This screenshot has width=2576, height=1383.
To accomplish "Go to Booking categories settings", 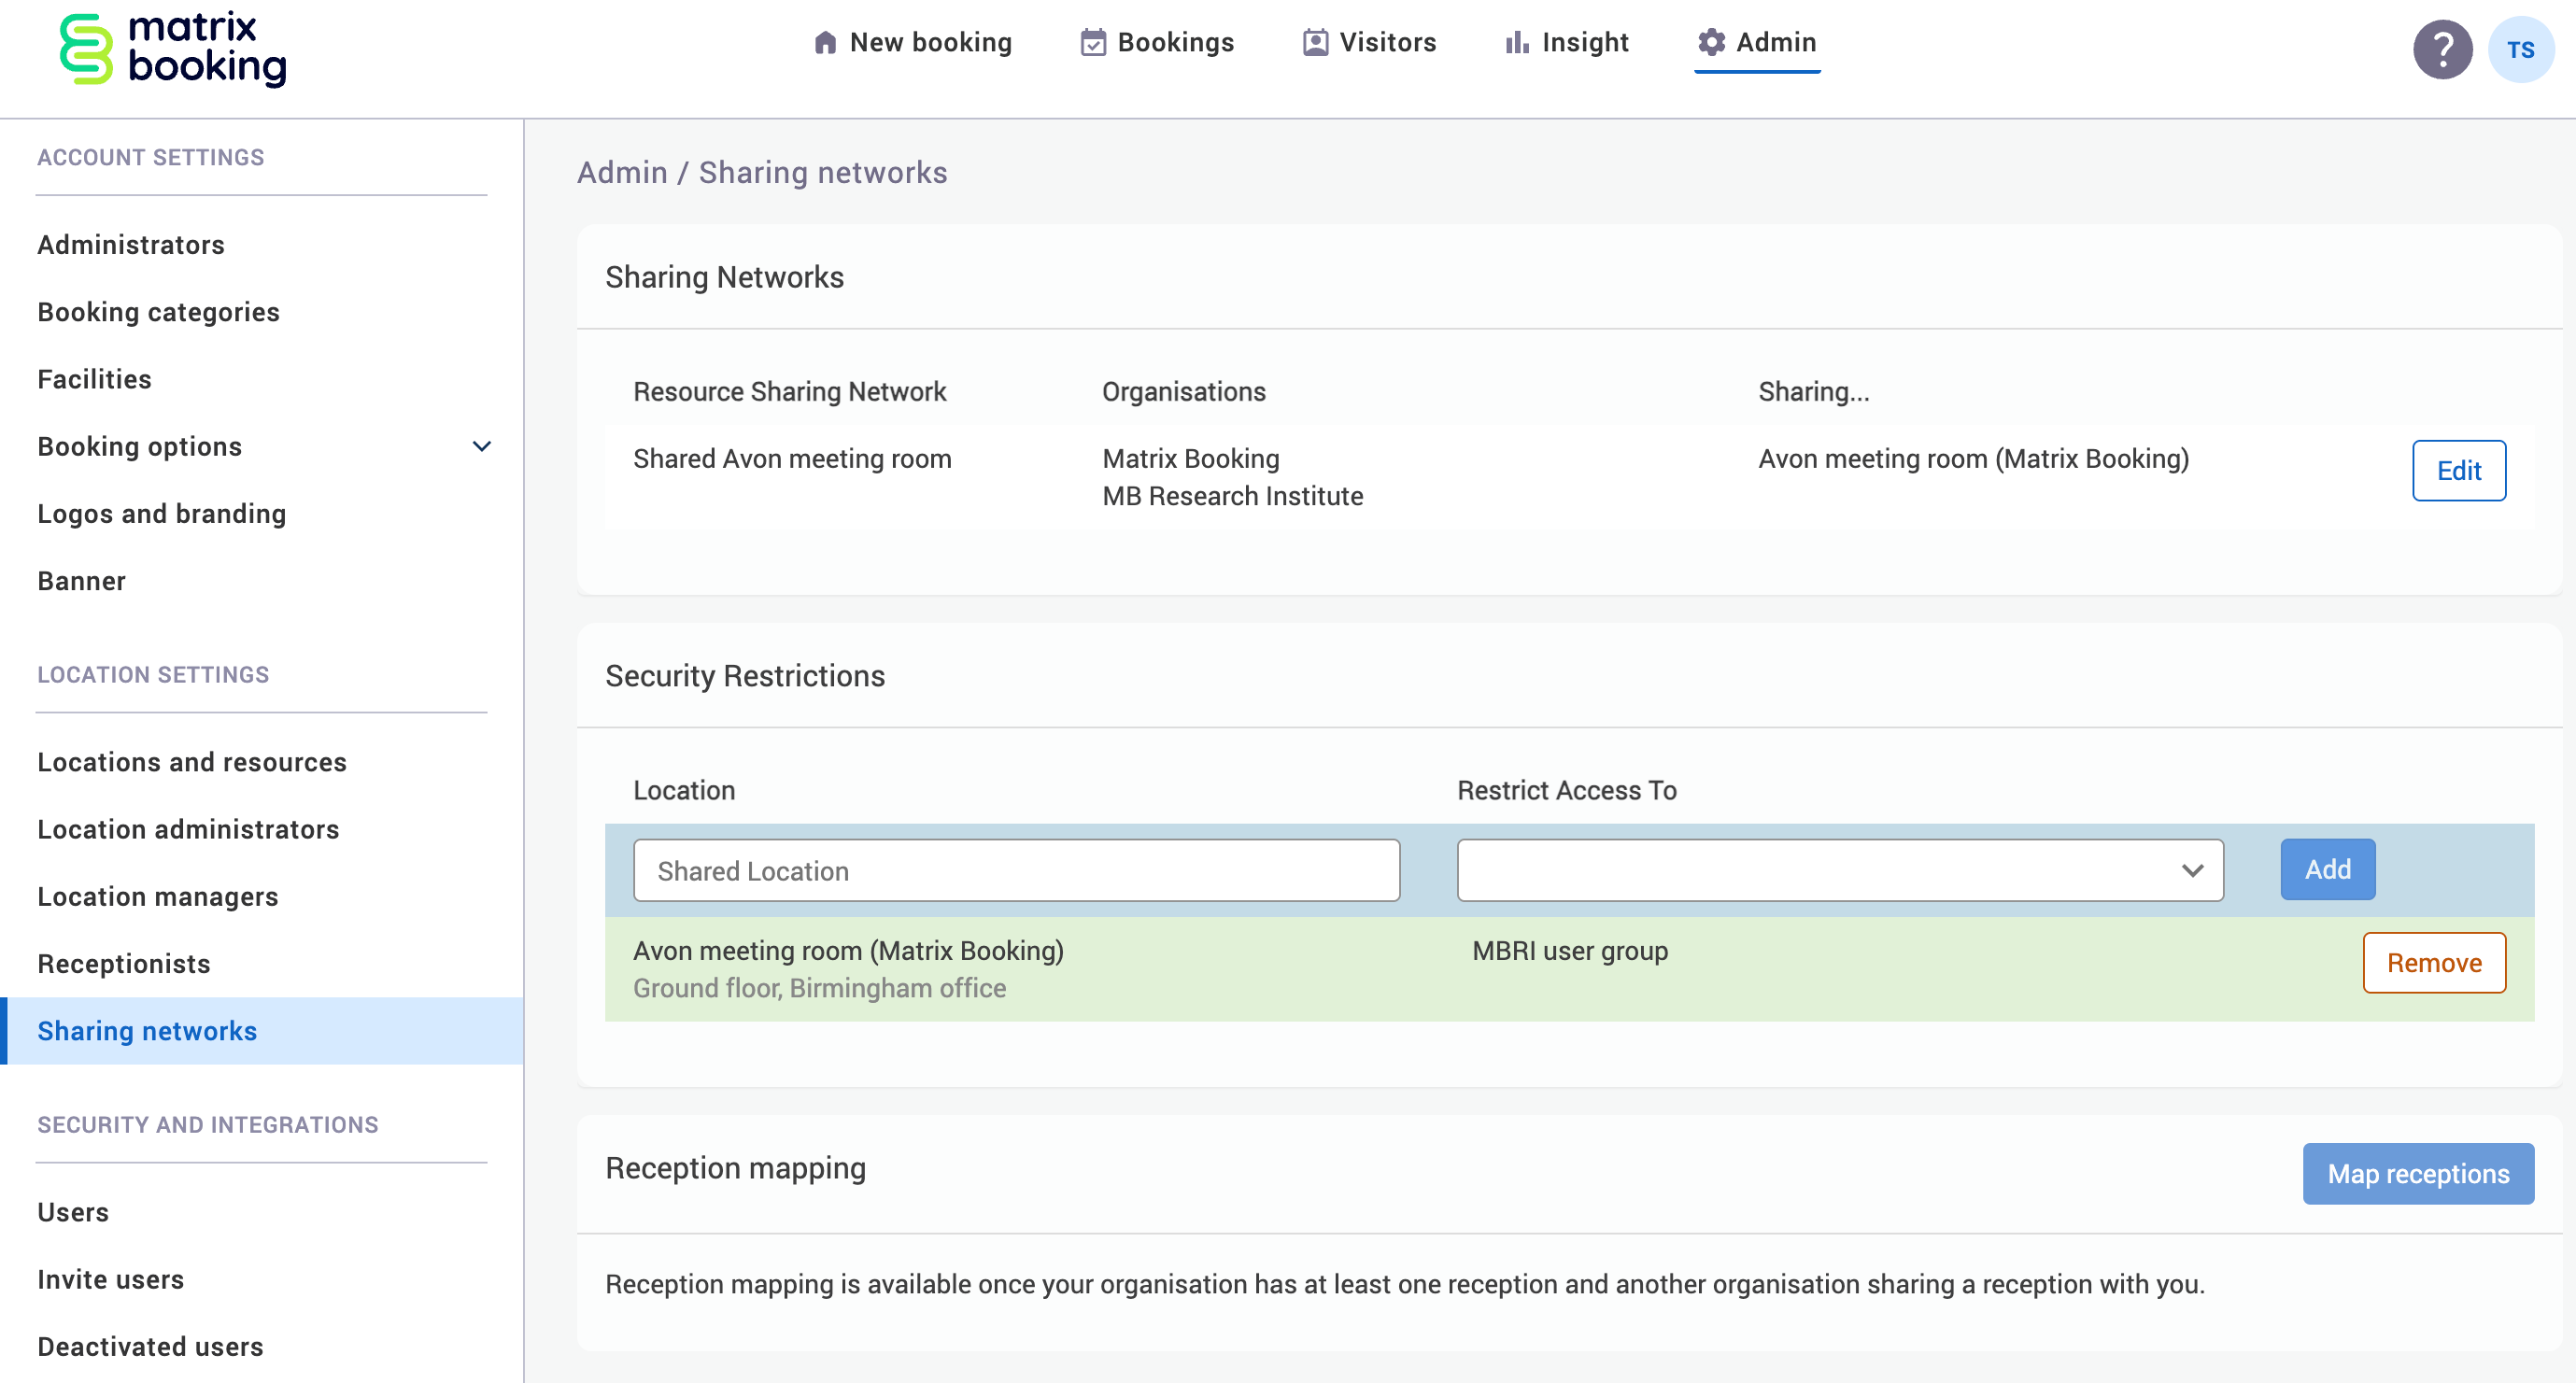I will tap(158, 312).
